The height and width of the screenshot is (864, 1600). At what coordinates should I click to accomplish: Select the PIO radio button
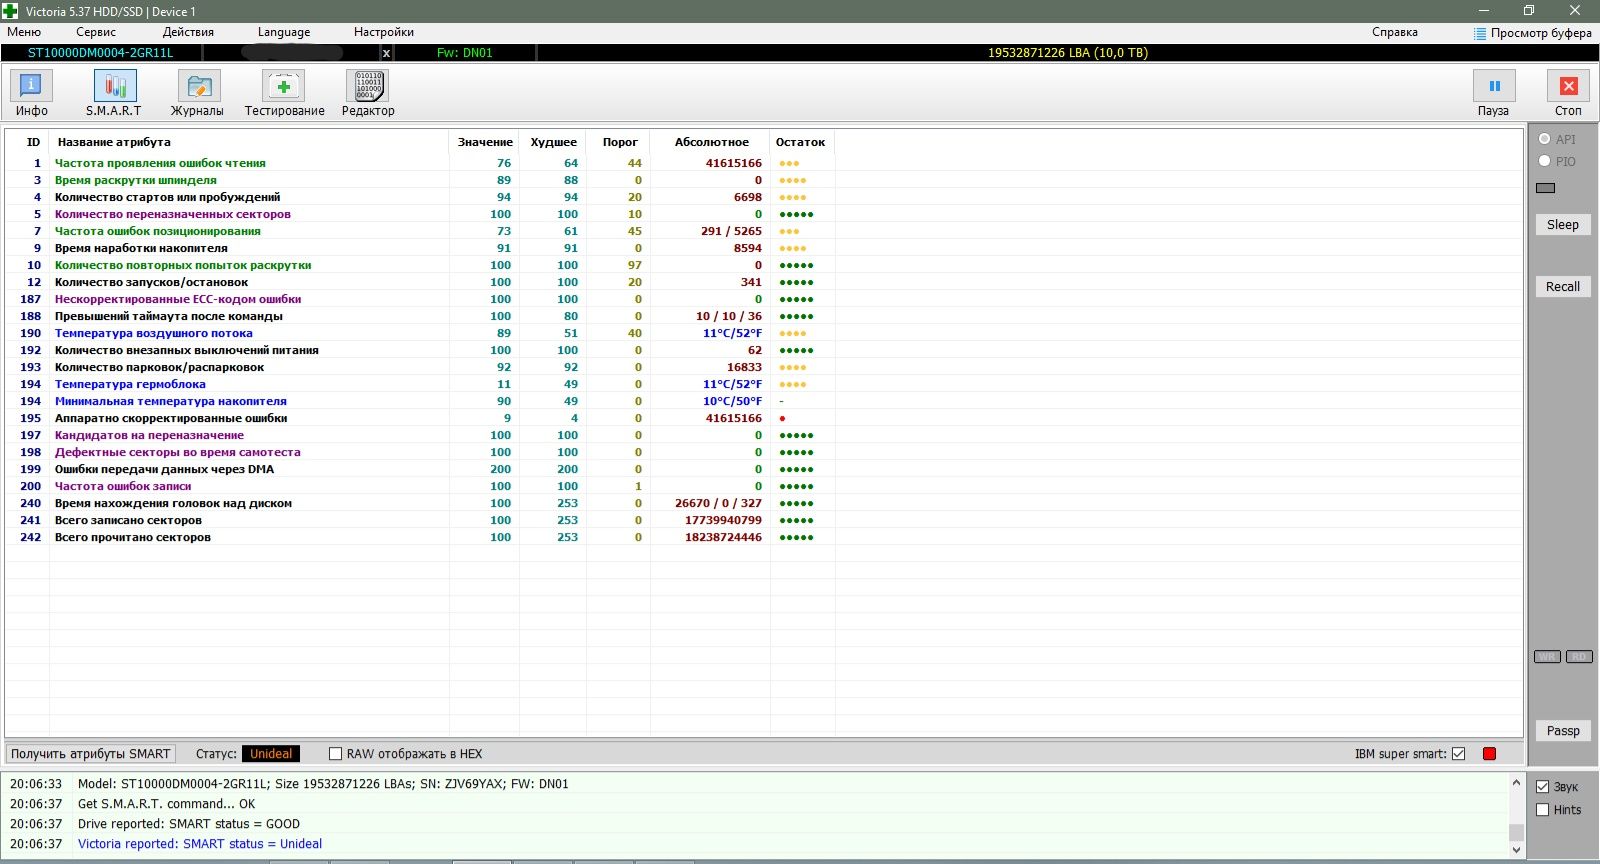pos(1545,161)
